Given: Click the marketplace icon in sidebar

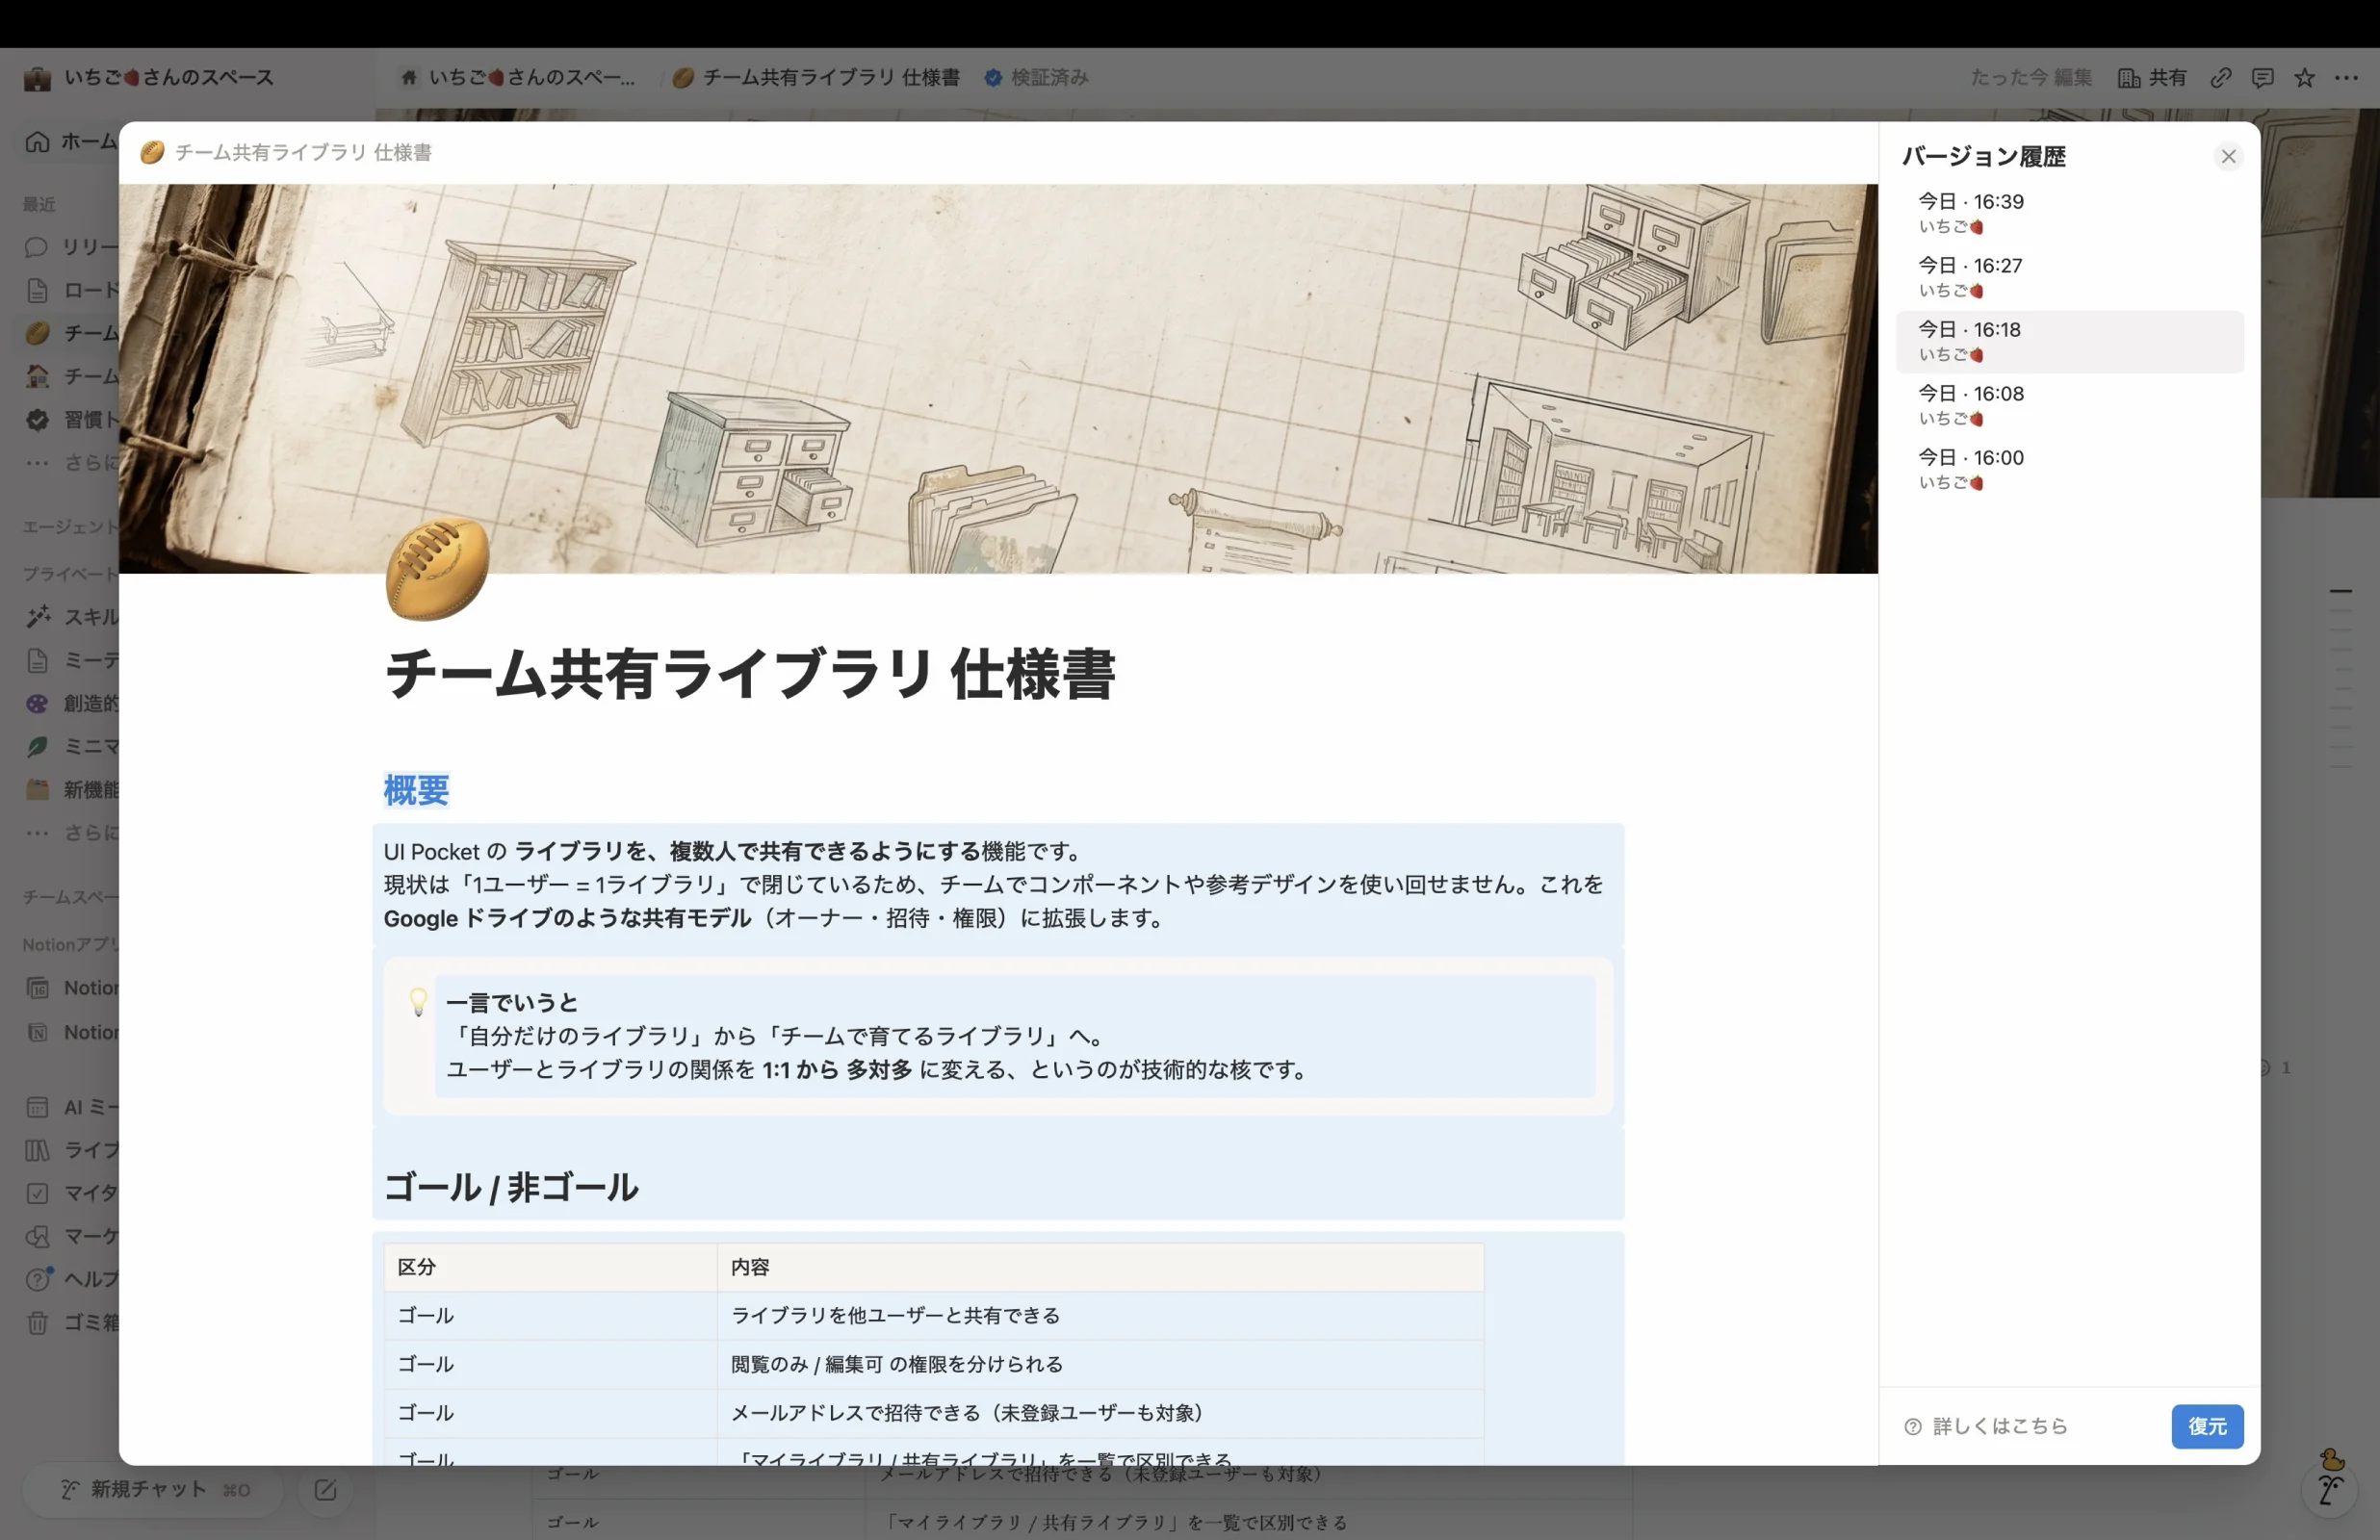Looking at the screenshot, I should [x=37, y=1236].
